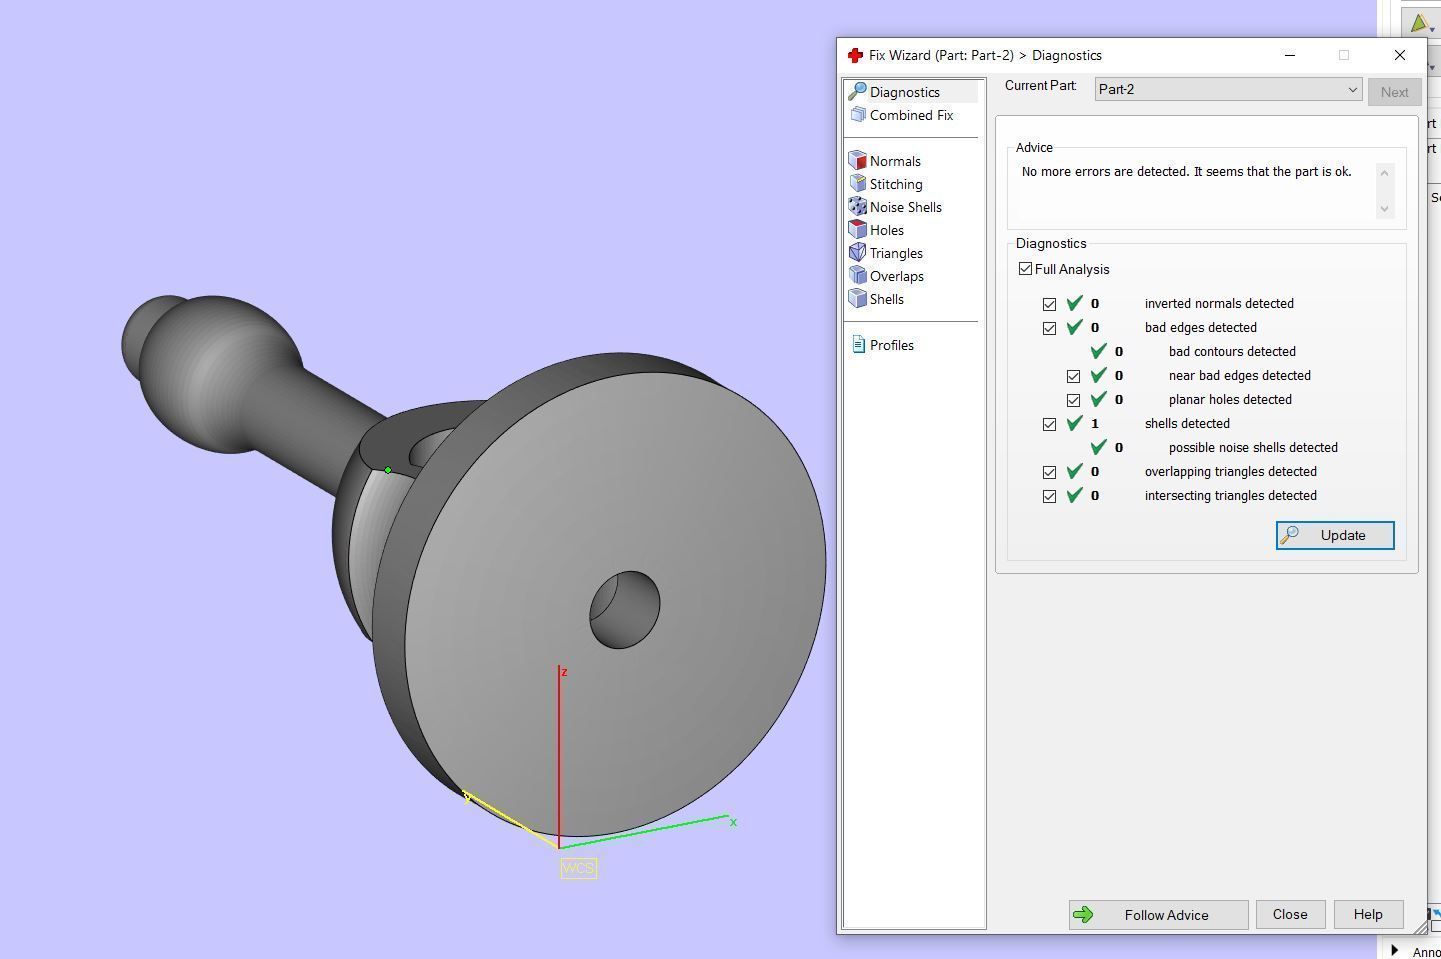The height and width of the screenshot is (959, 1441).
Task: Toggle the Full Analysis checkbox
Action: (x=1025, y=269)
